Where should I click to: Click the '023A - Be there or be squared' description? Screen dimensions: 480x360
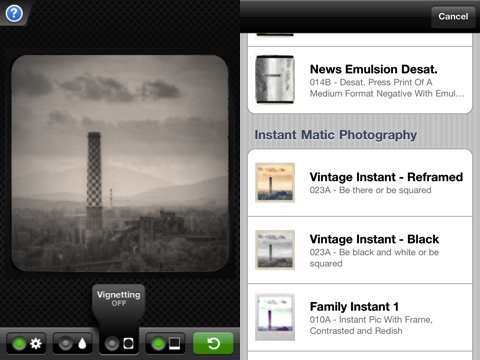(370, 190)
